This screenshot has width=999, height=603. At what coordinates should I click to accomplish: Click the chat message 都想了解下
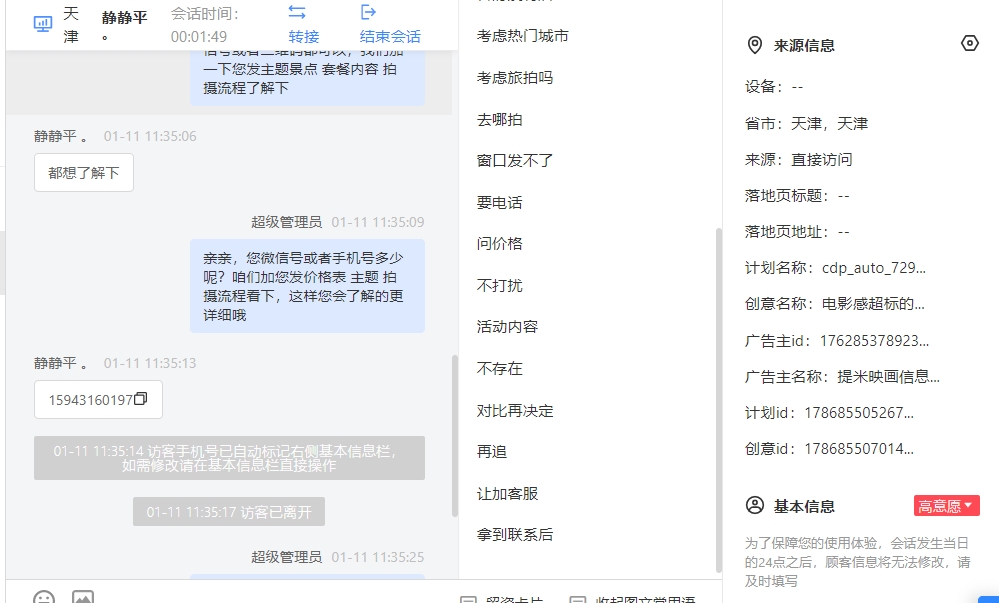(x=83, y=173)
